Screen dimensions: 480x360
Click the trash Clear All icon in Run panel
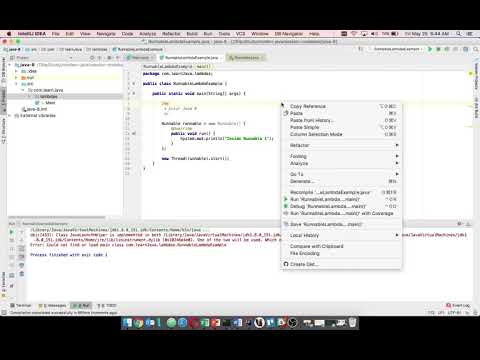tap(22, 274)
